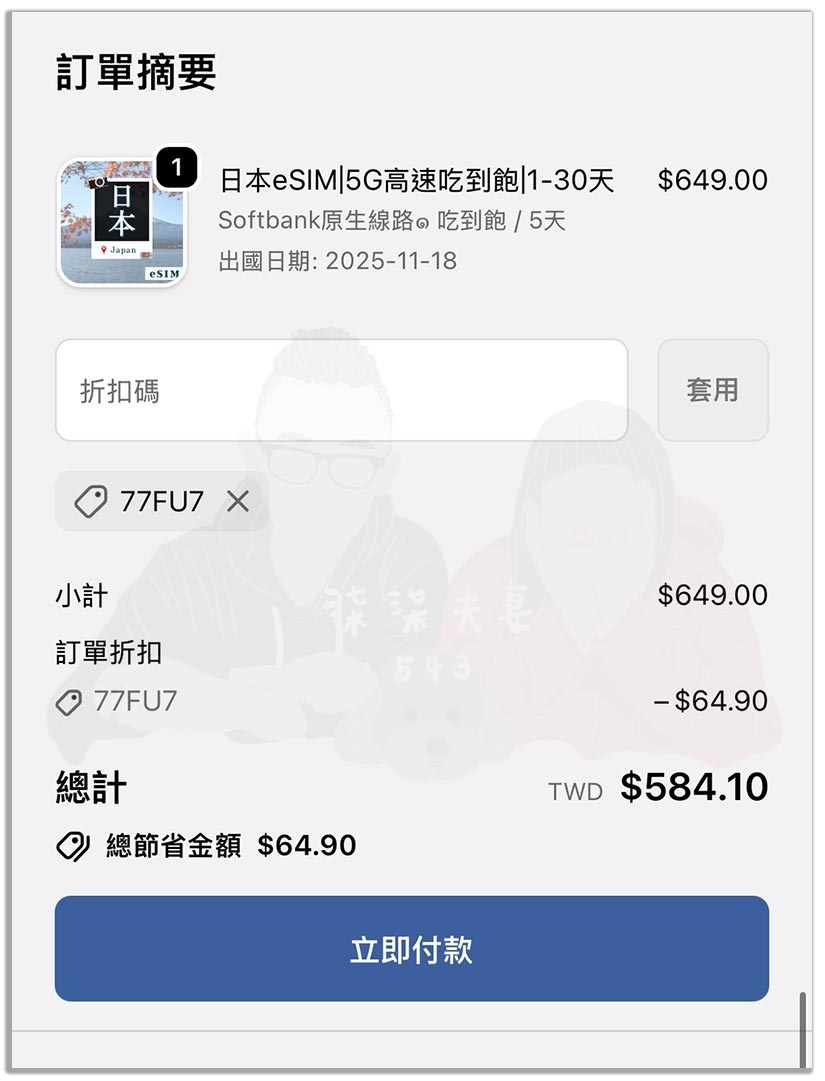Click the vertical scrollbar at right edge
Screen dimensions: 825x1081
click(x=802, y=1030)
